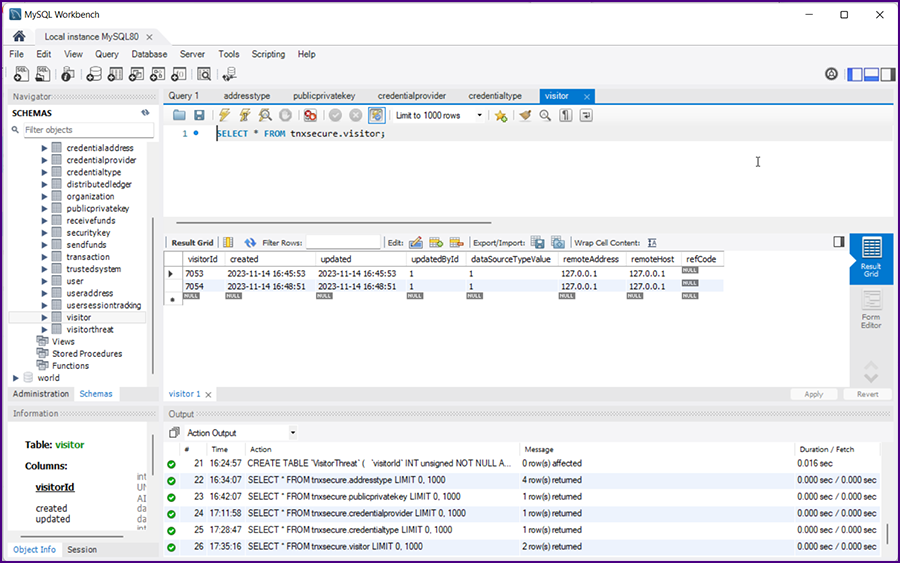Click the beautify query broom icon
The height and width of the screenshot is (563, 900).
pyautogui.click(x=525, y=116)
